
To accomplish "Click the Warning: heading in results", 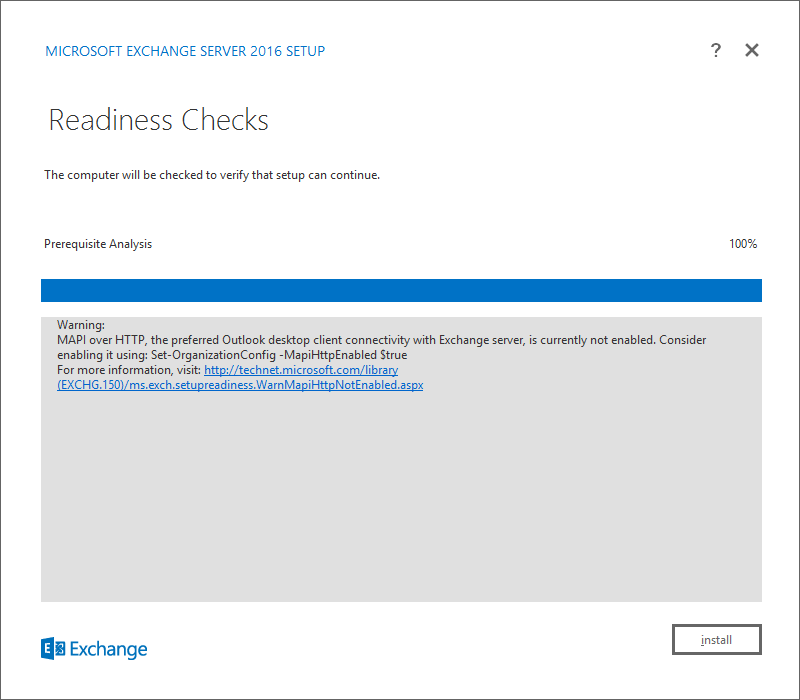I will pyautogui.click(x=81, y=325).
